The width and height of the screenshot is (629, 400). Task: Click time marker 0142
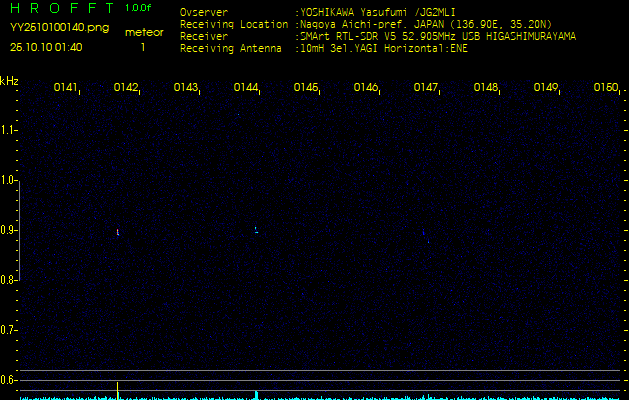[126, 87]
